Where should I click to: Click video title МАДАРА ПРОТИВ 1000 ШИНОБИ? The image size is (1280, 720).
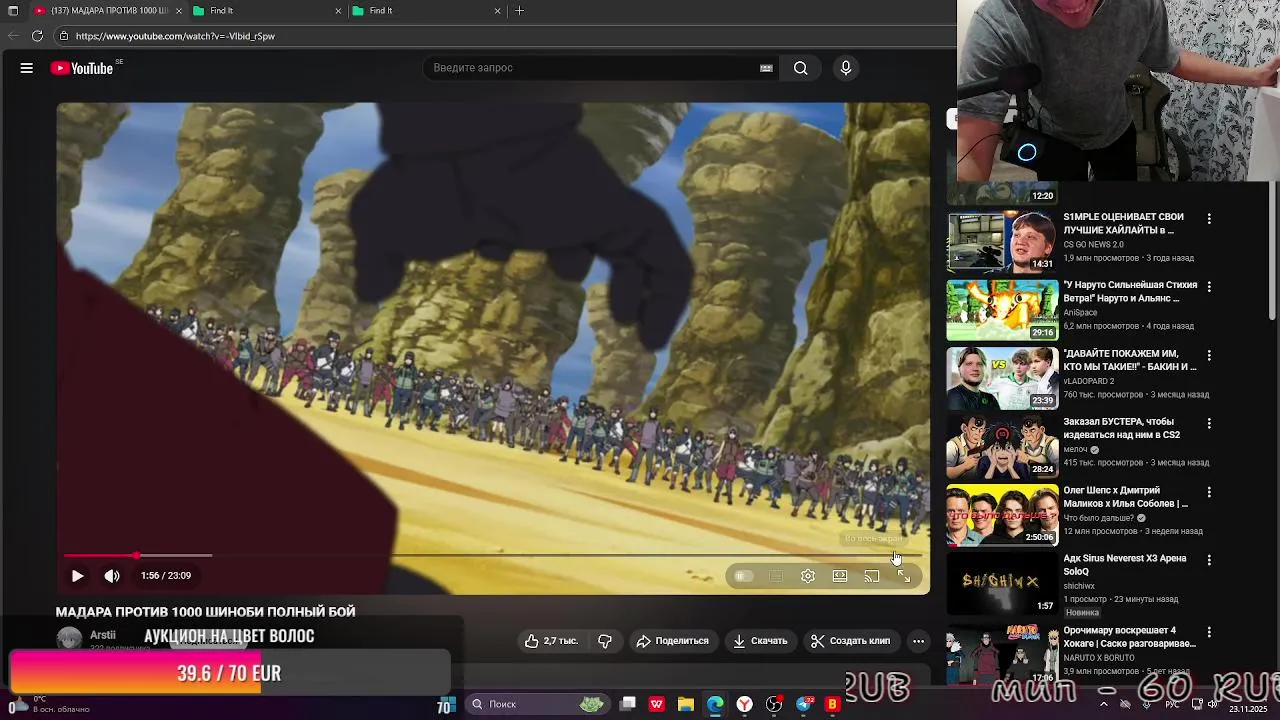coord(205,612)
